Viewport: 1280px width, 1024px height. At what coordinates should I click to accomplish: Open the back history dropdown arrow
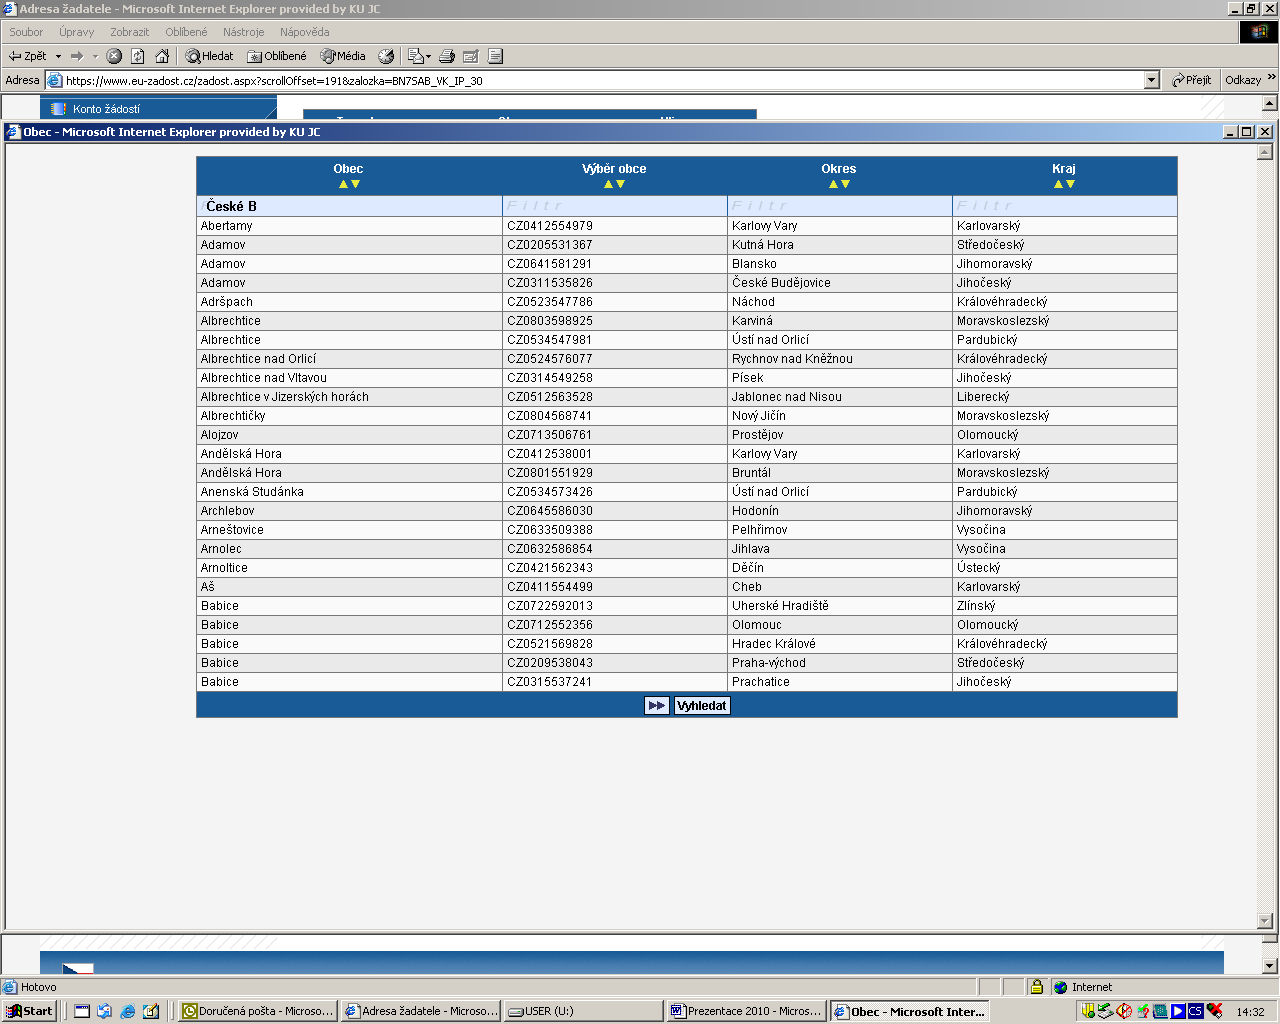point(58,56)
